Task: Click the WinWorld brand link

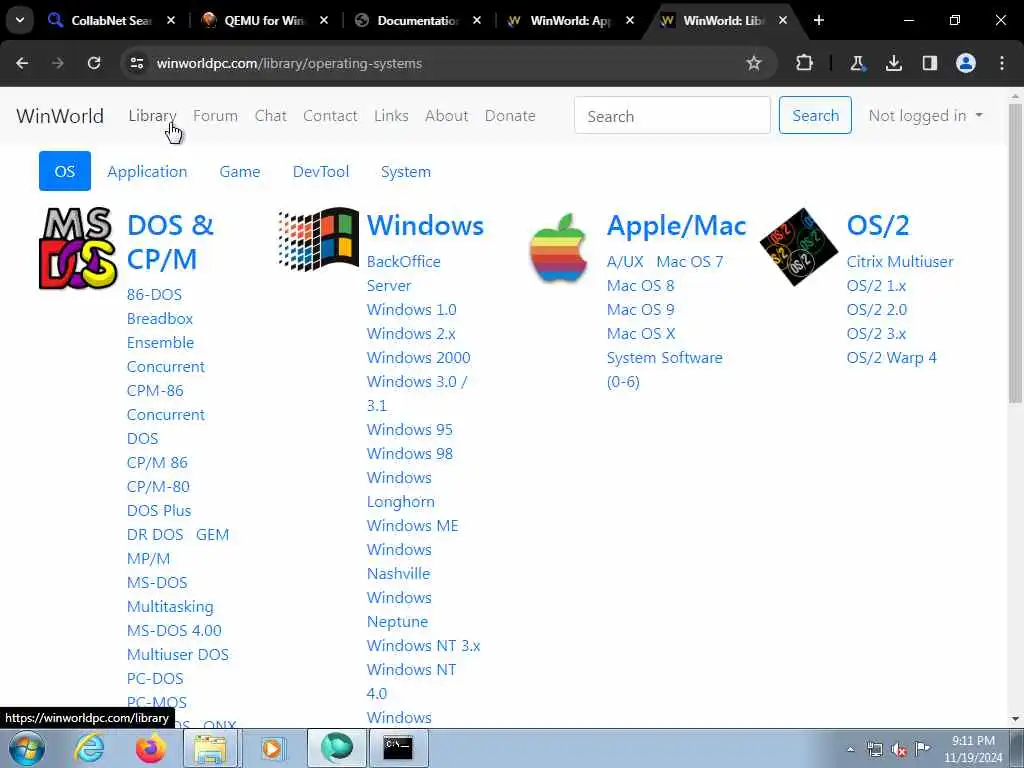Action: point(60,116)
